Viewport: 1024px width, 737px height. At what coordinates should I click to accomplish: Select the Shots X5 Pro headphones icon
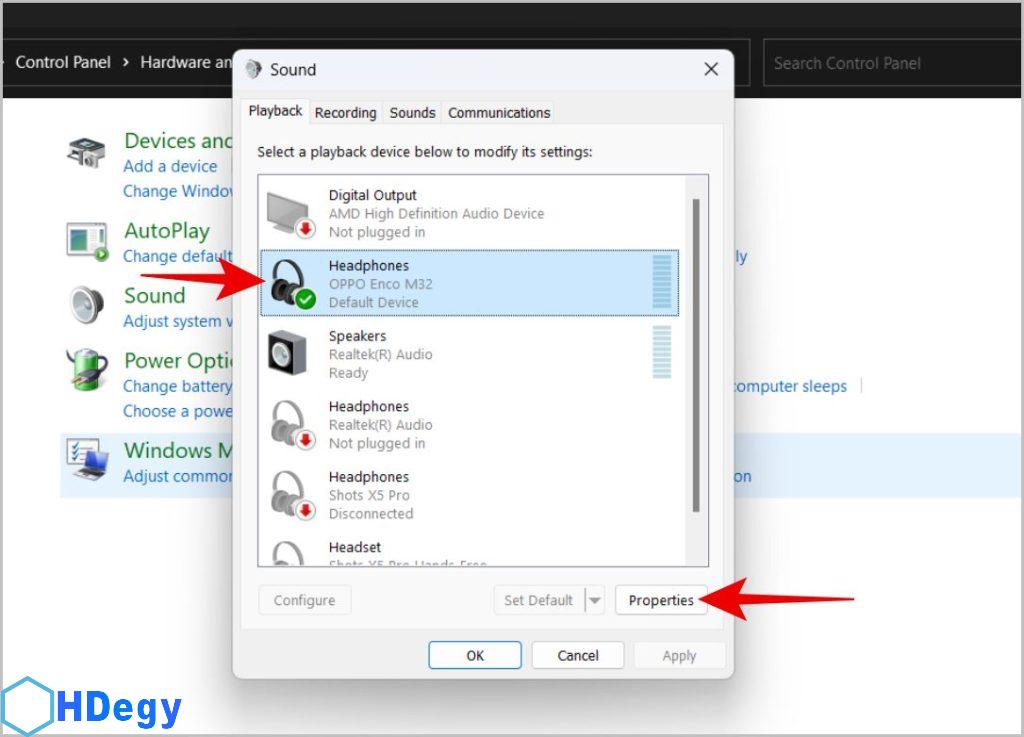coord(291,495)
